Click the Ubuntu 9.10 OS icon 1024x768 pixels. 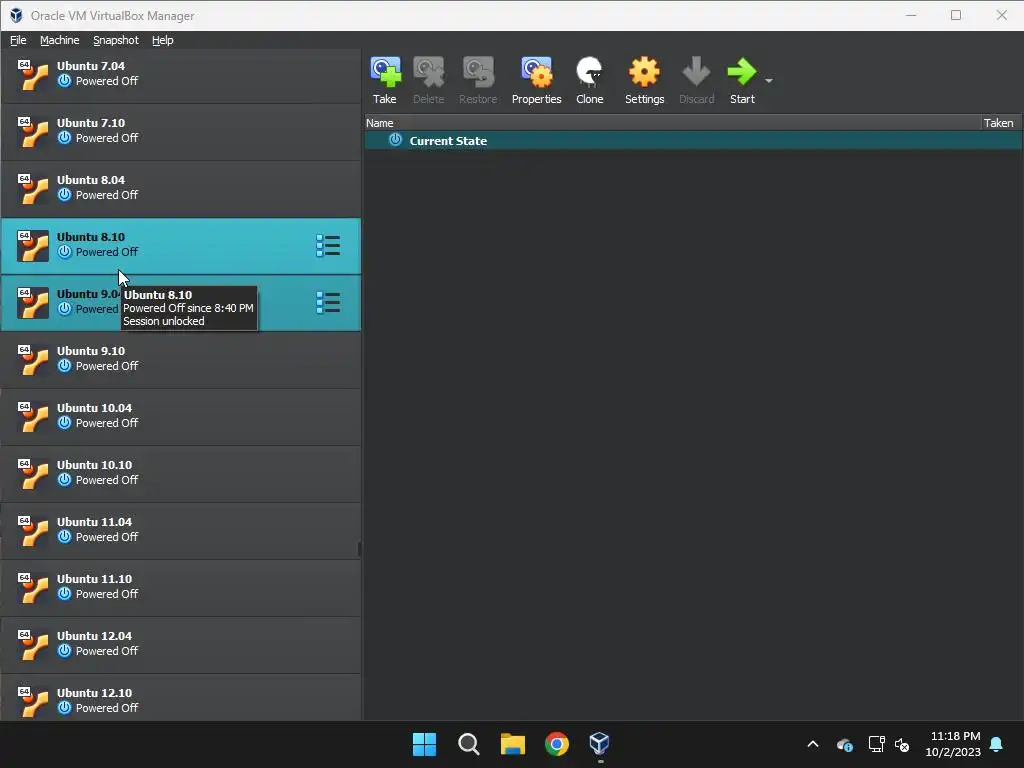click(33, 360)
